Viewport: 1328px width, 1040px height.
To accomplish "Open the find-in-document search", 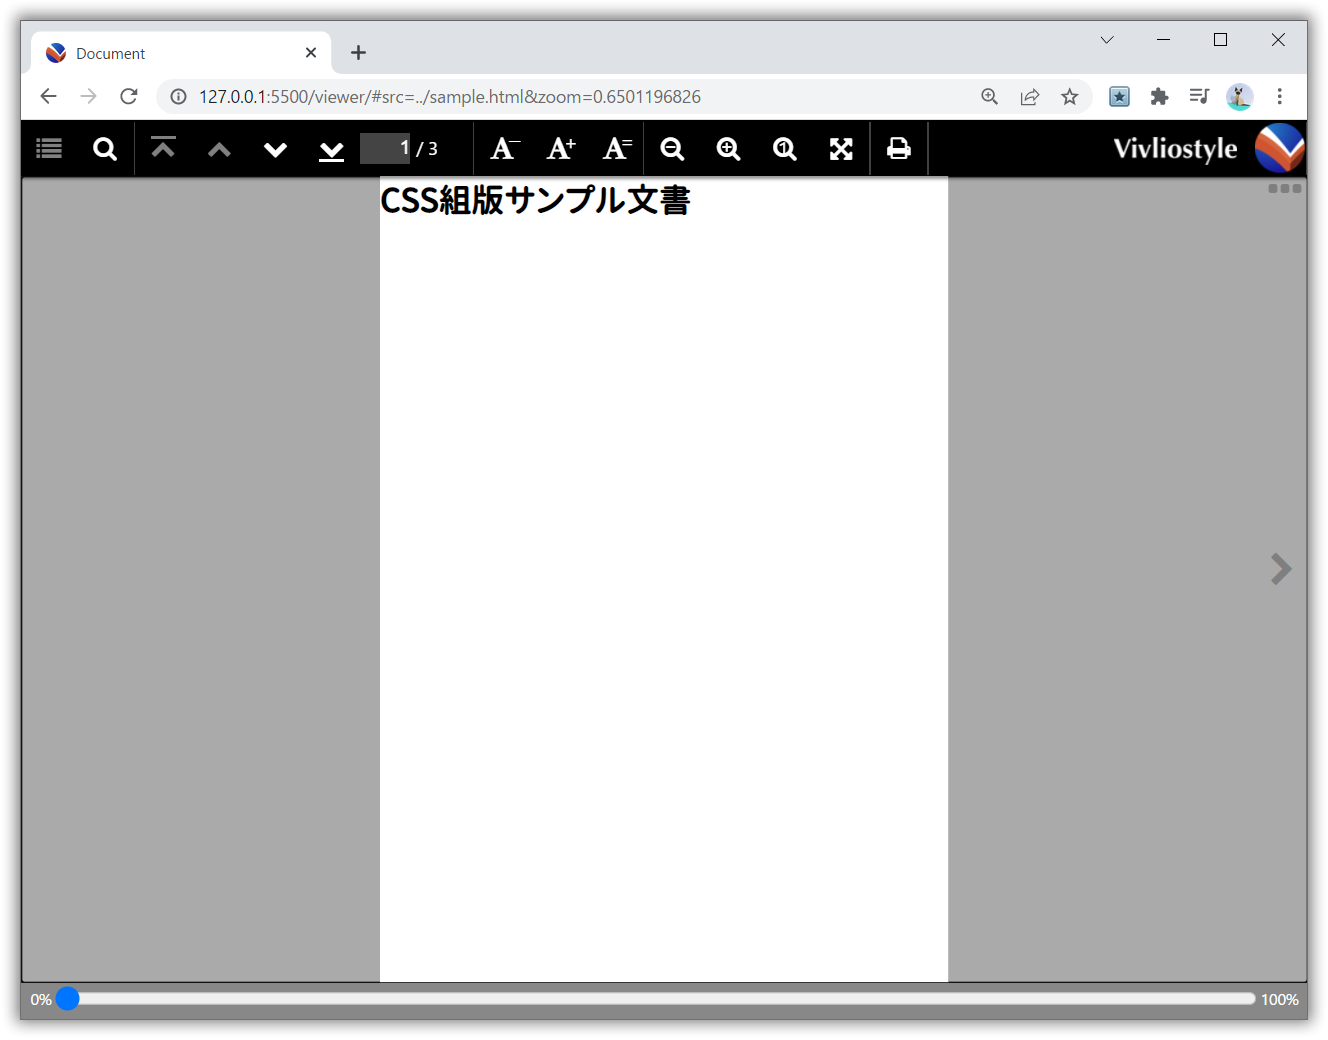I will pyautogui.click(x=105, y=148).
